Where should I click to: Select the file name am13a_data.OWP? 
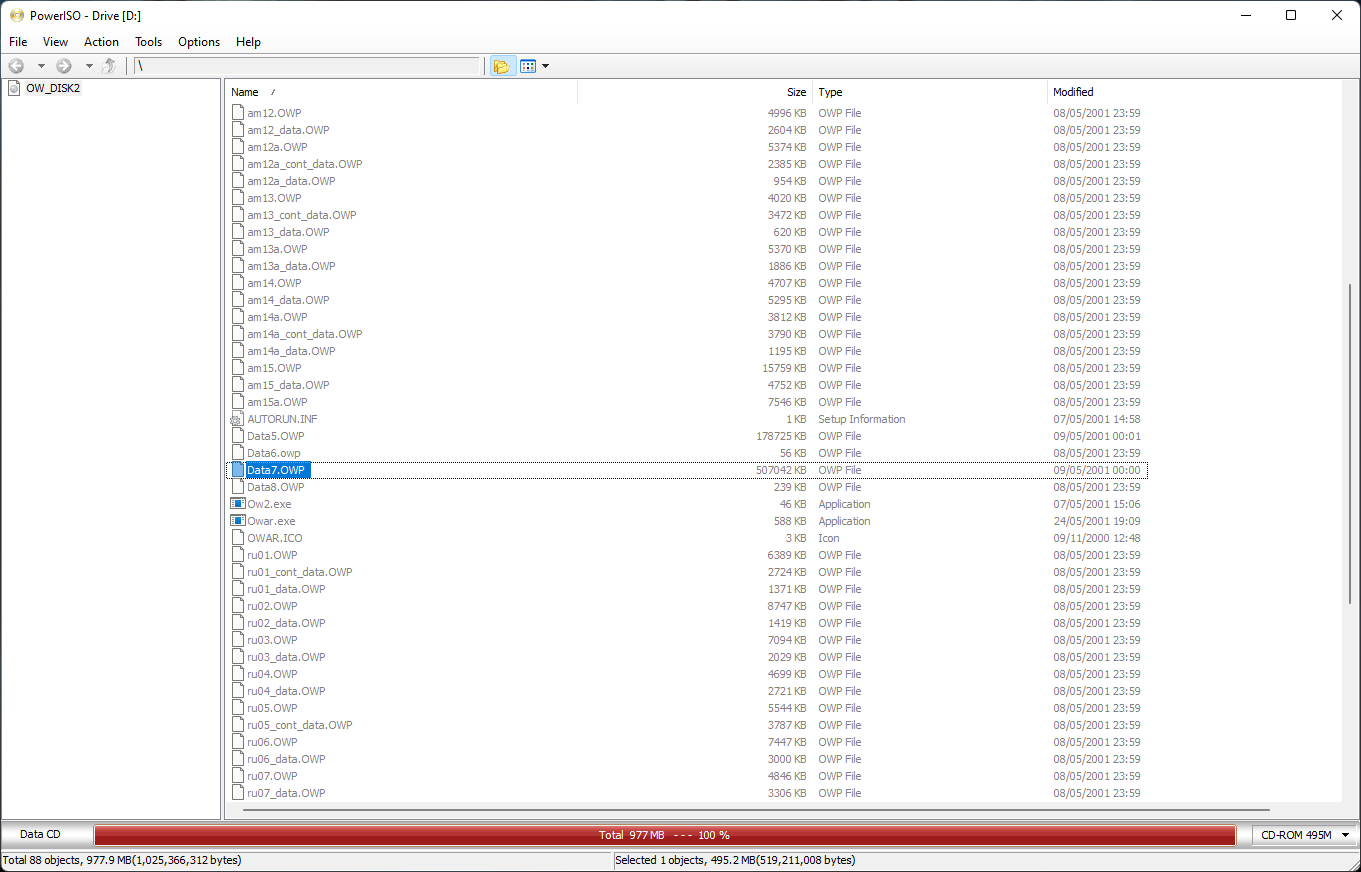[291, 266]
